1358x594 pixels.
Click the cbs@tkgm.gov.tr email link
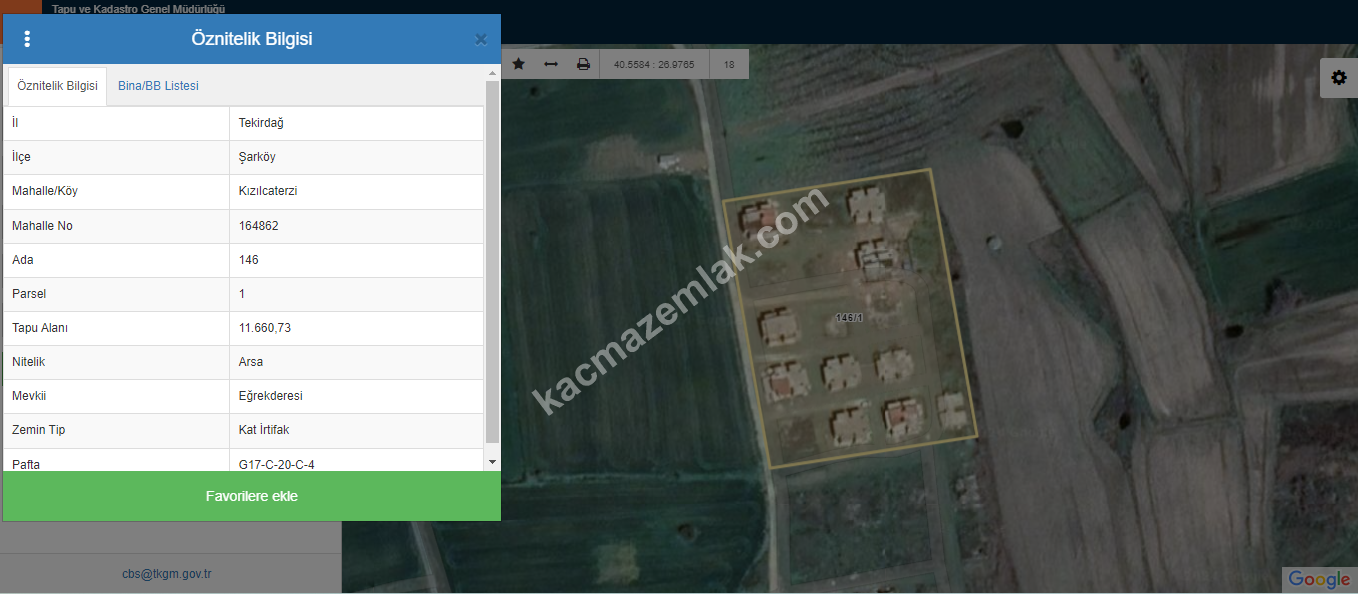(167, 574)
